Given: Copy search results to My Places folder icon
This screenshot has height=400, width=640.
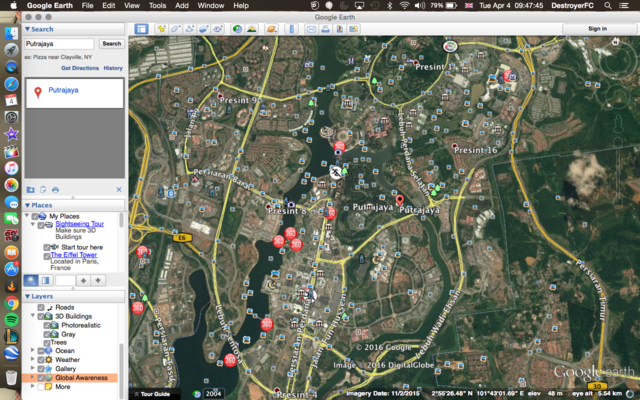Looking at the screenshot, I should pos(31,189).
